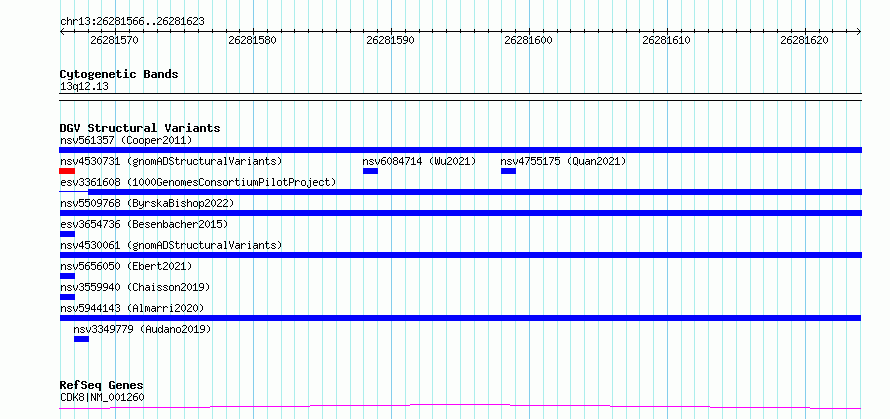This screenshot has height=419, width=890.
Task: Click the CDK8|NM_001260 gene label
Action: click(x=102, y=397)
